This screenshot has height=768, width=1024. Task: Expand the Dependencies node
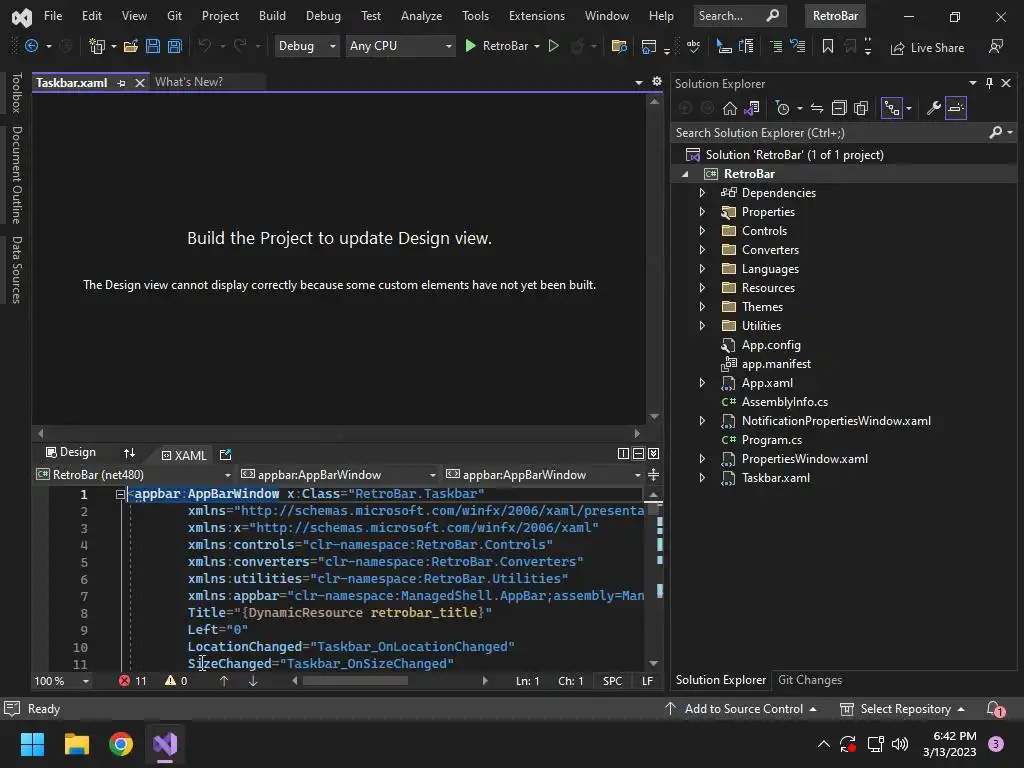click(x=702, y=193)
